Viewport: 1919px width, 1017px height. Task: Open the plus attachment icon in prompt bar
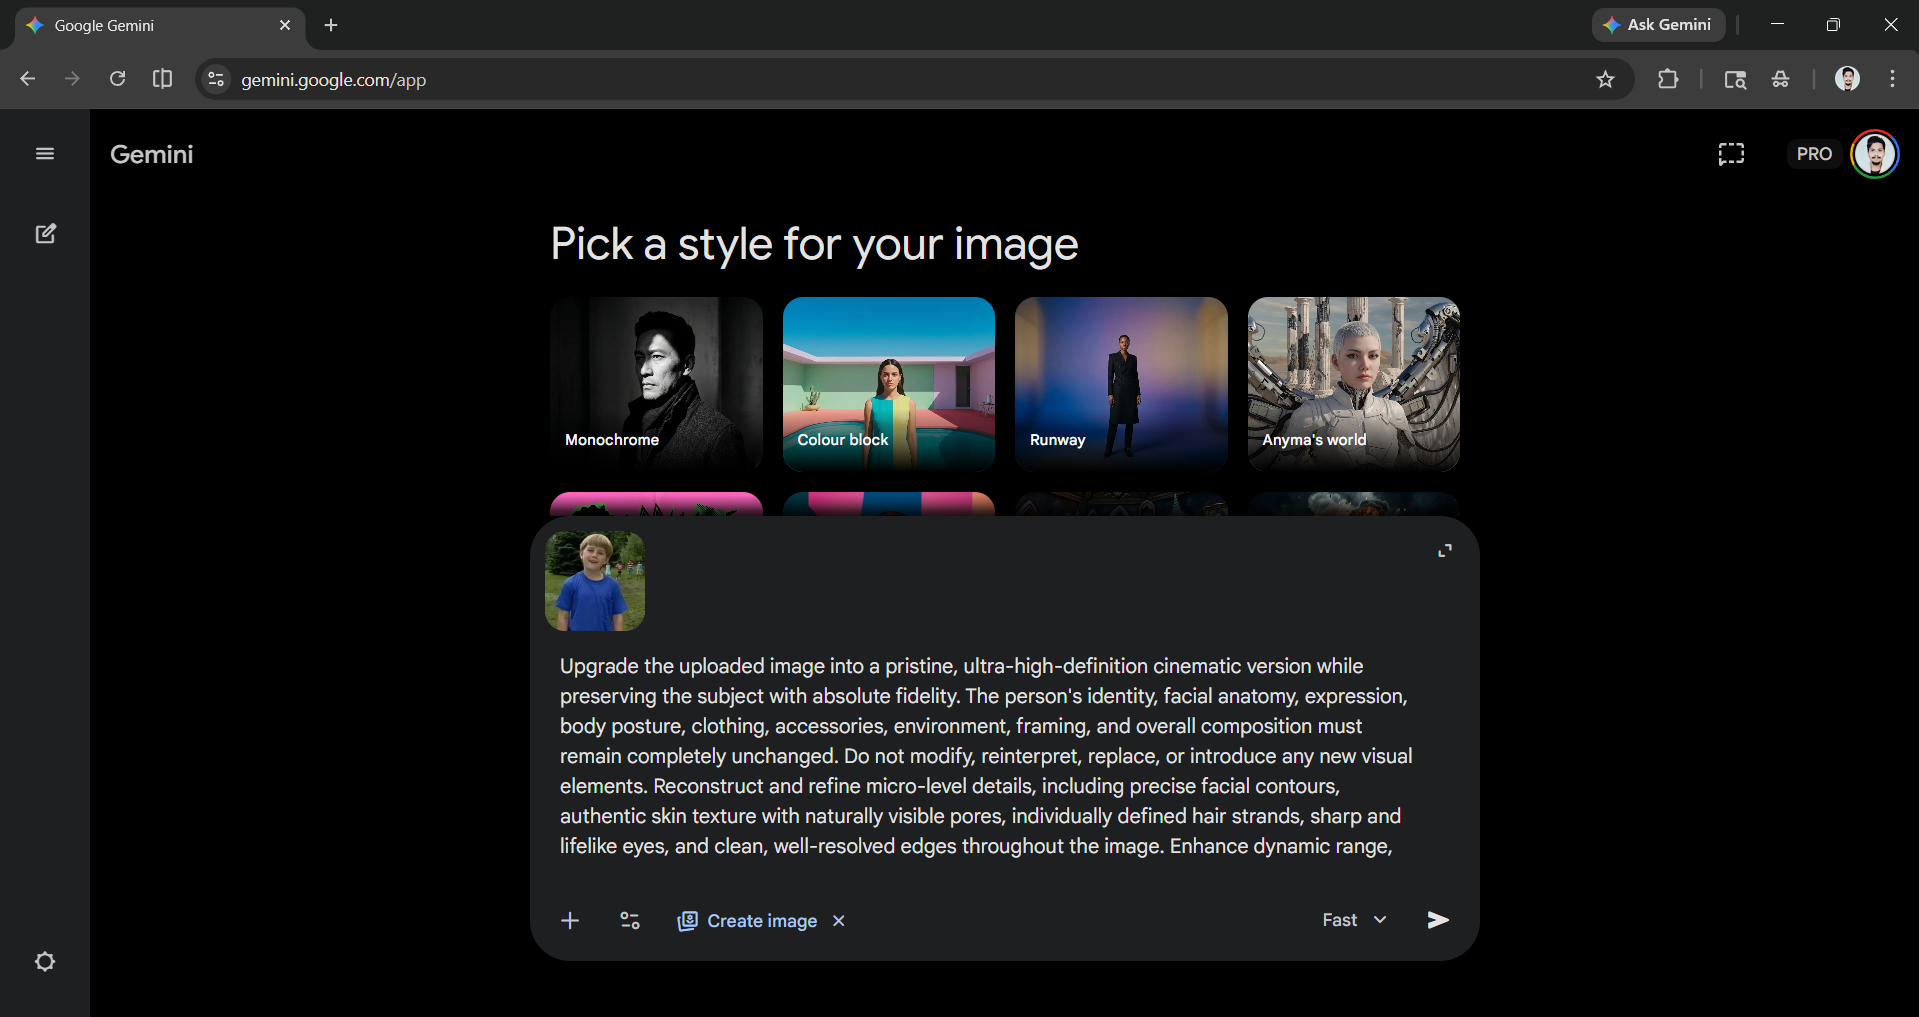[569, 920]
